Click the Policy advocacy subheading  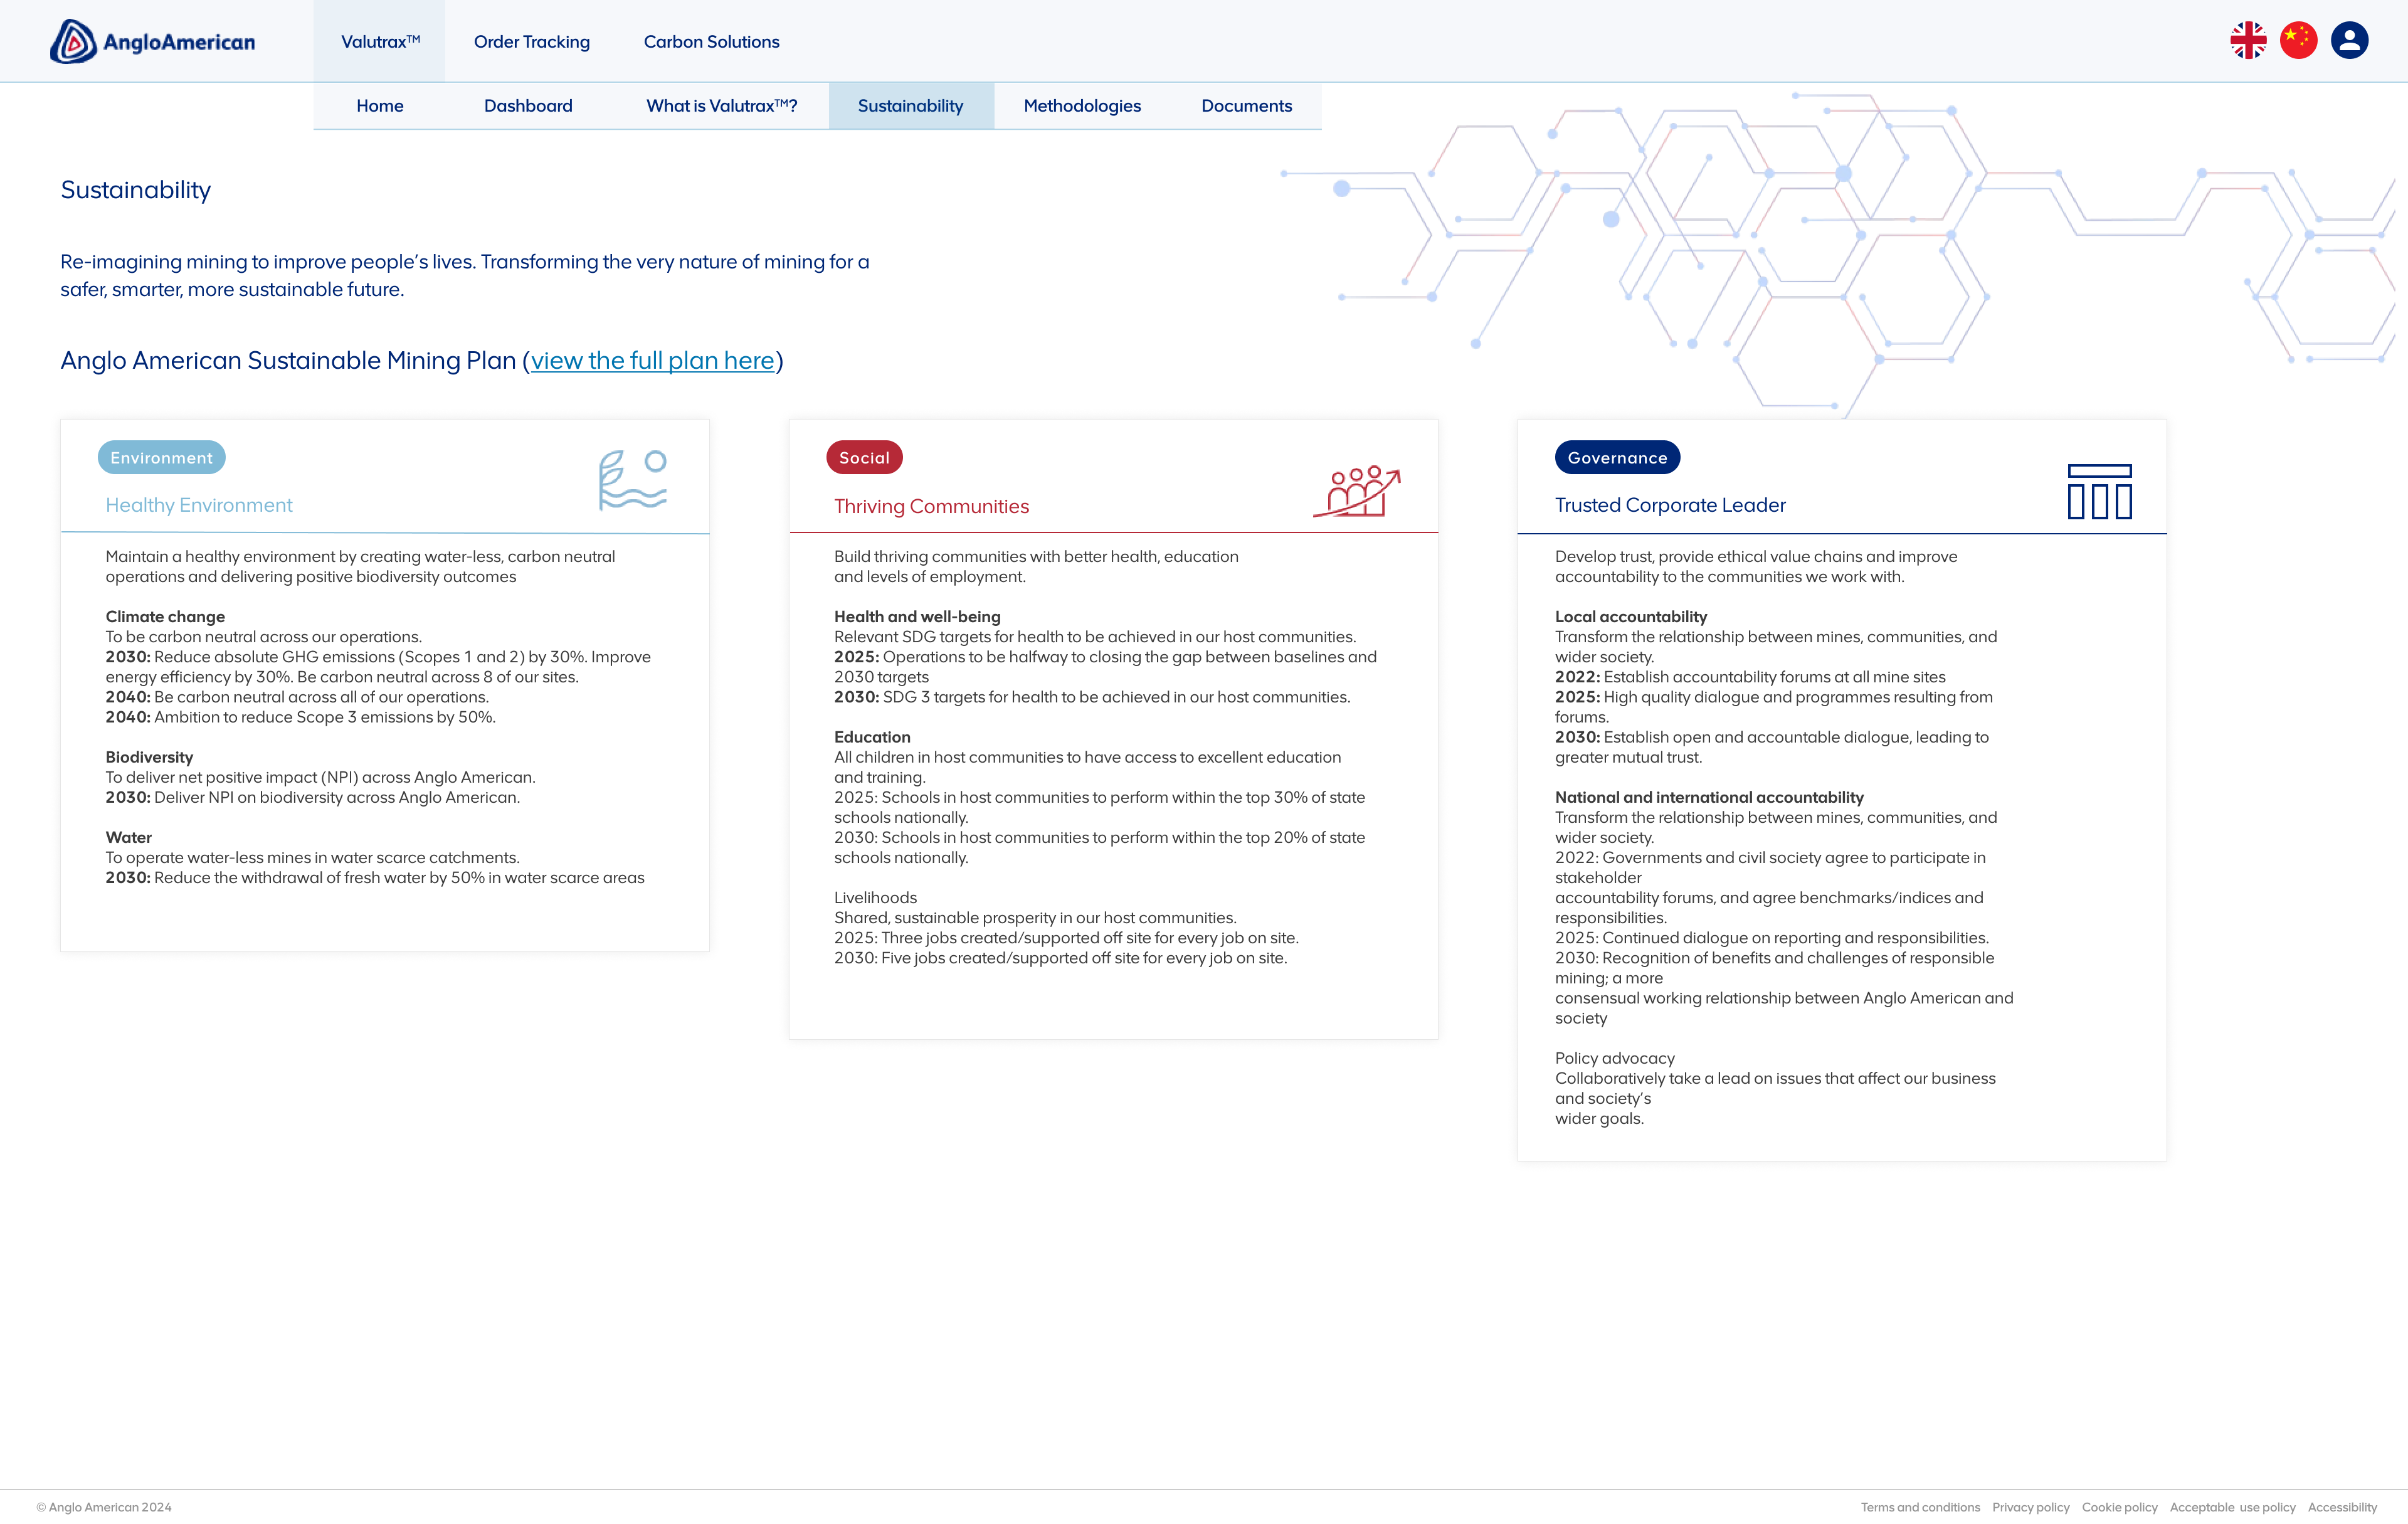tap(1614, 1058)
